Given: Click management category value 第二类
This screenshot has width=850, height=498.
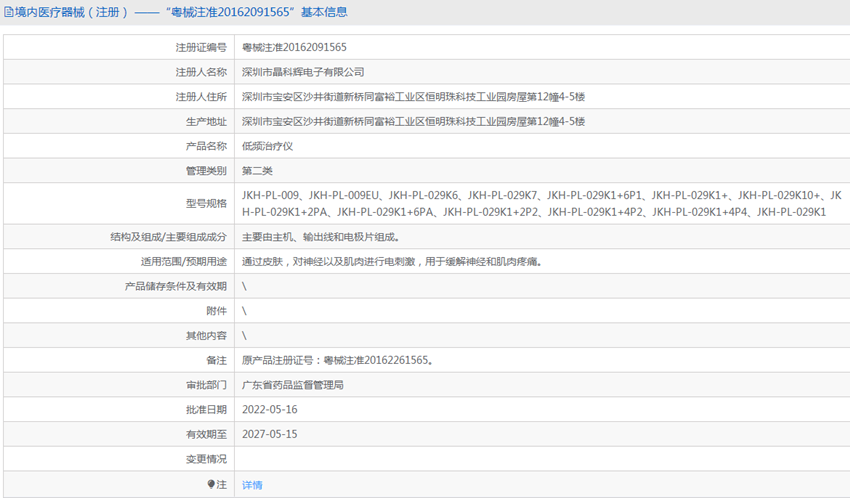Looking at the screenshot, I should 257,171.
